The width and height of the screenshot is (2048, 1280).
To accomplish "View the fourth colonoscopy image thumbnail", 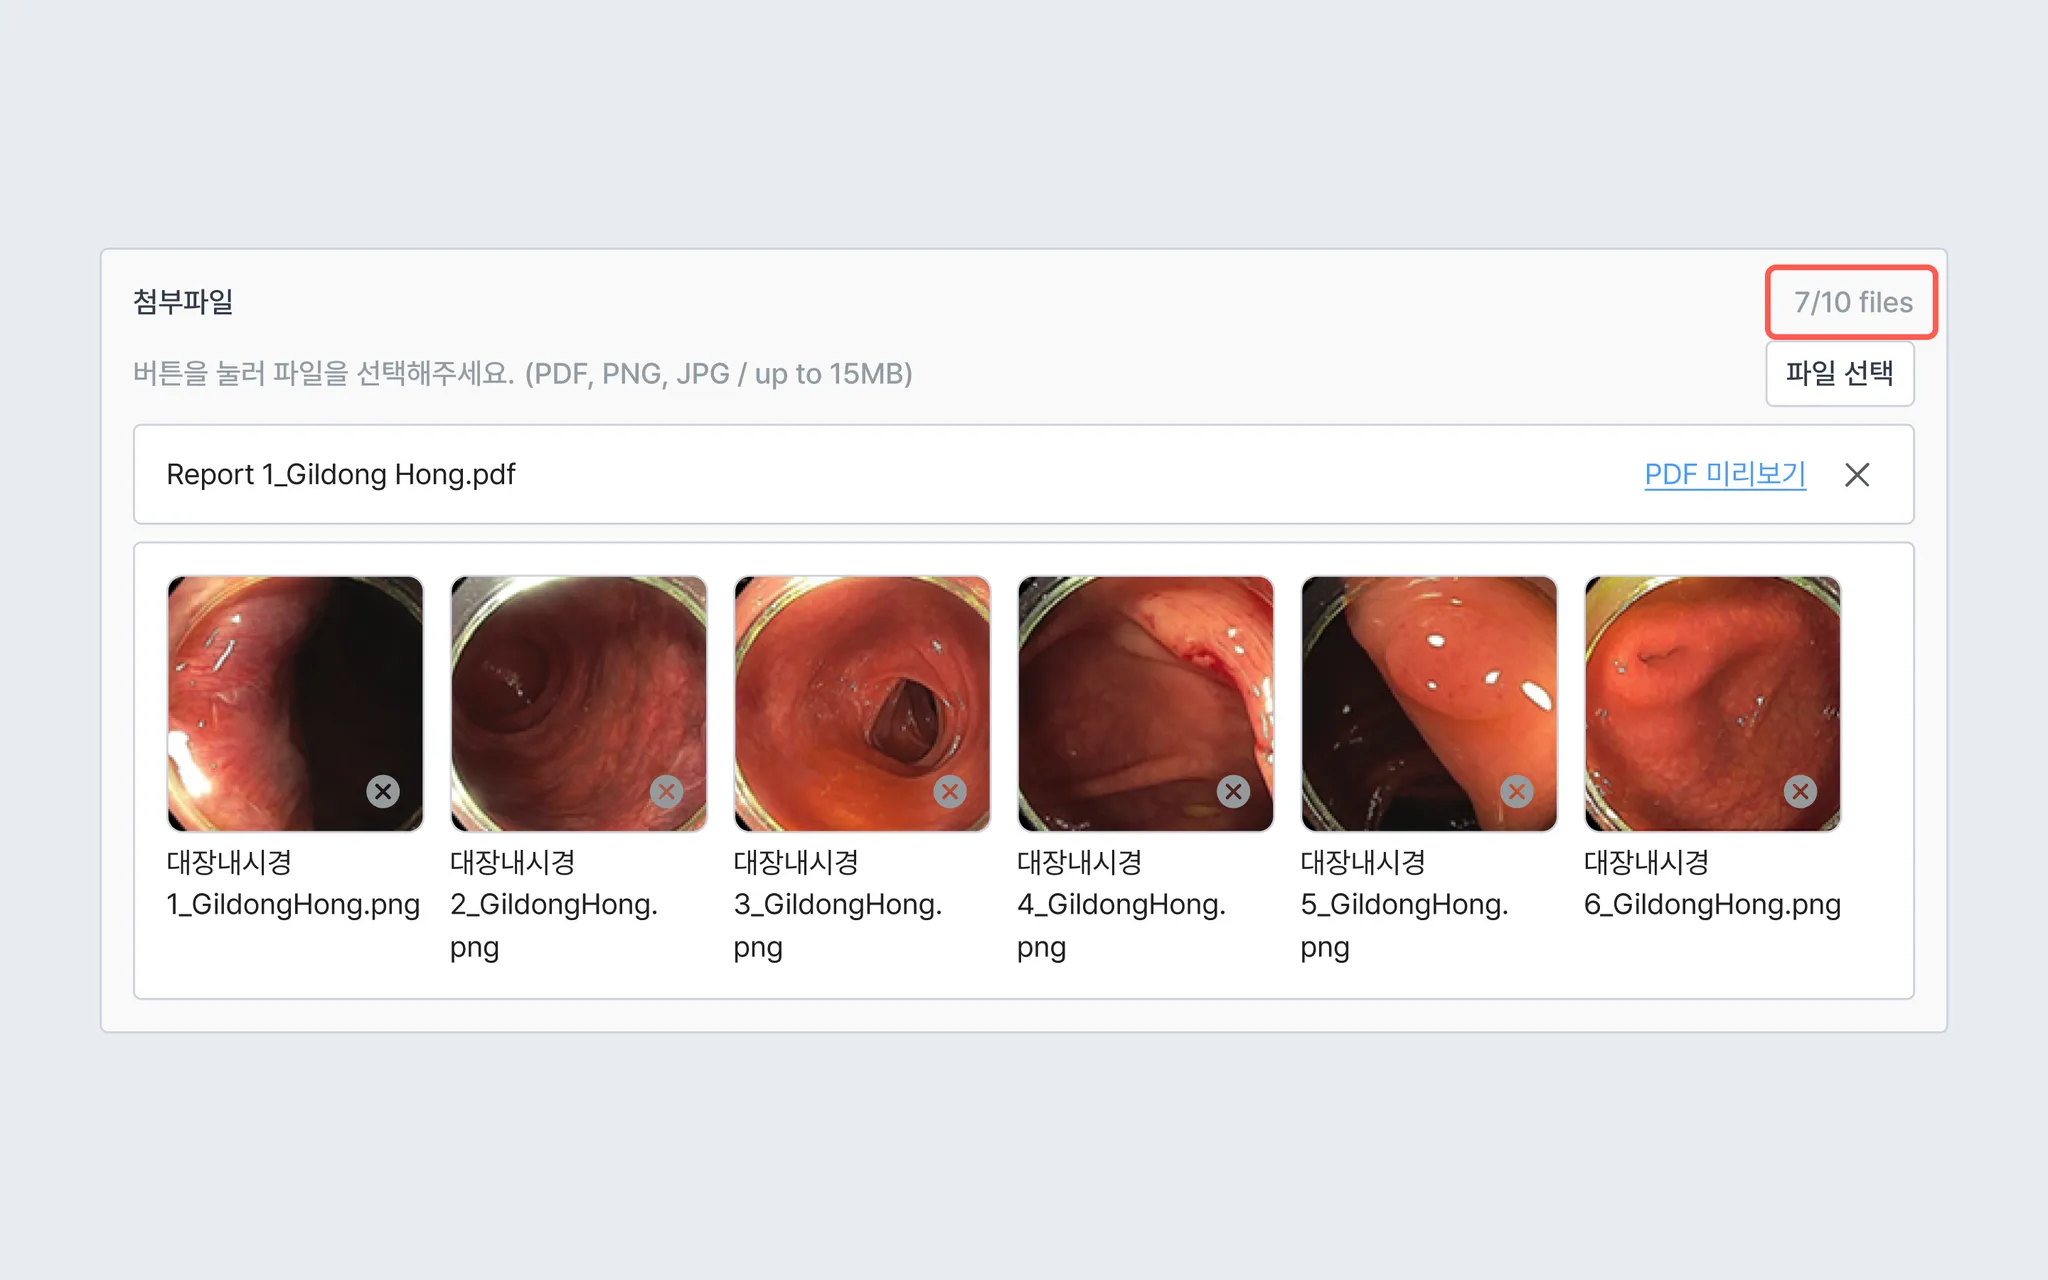I will coord(1133,690).
